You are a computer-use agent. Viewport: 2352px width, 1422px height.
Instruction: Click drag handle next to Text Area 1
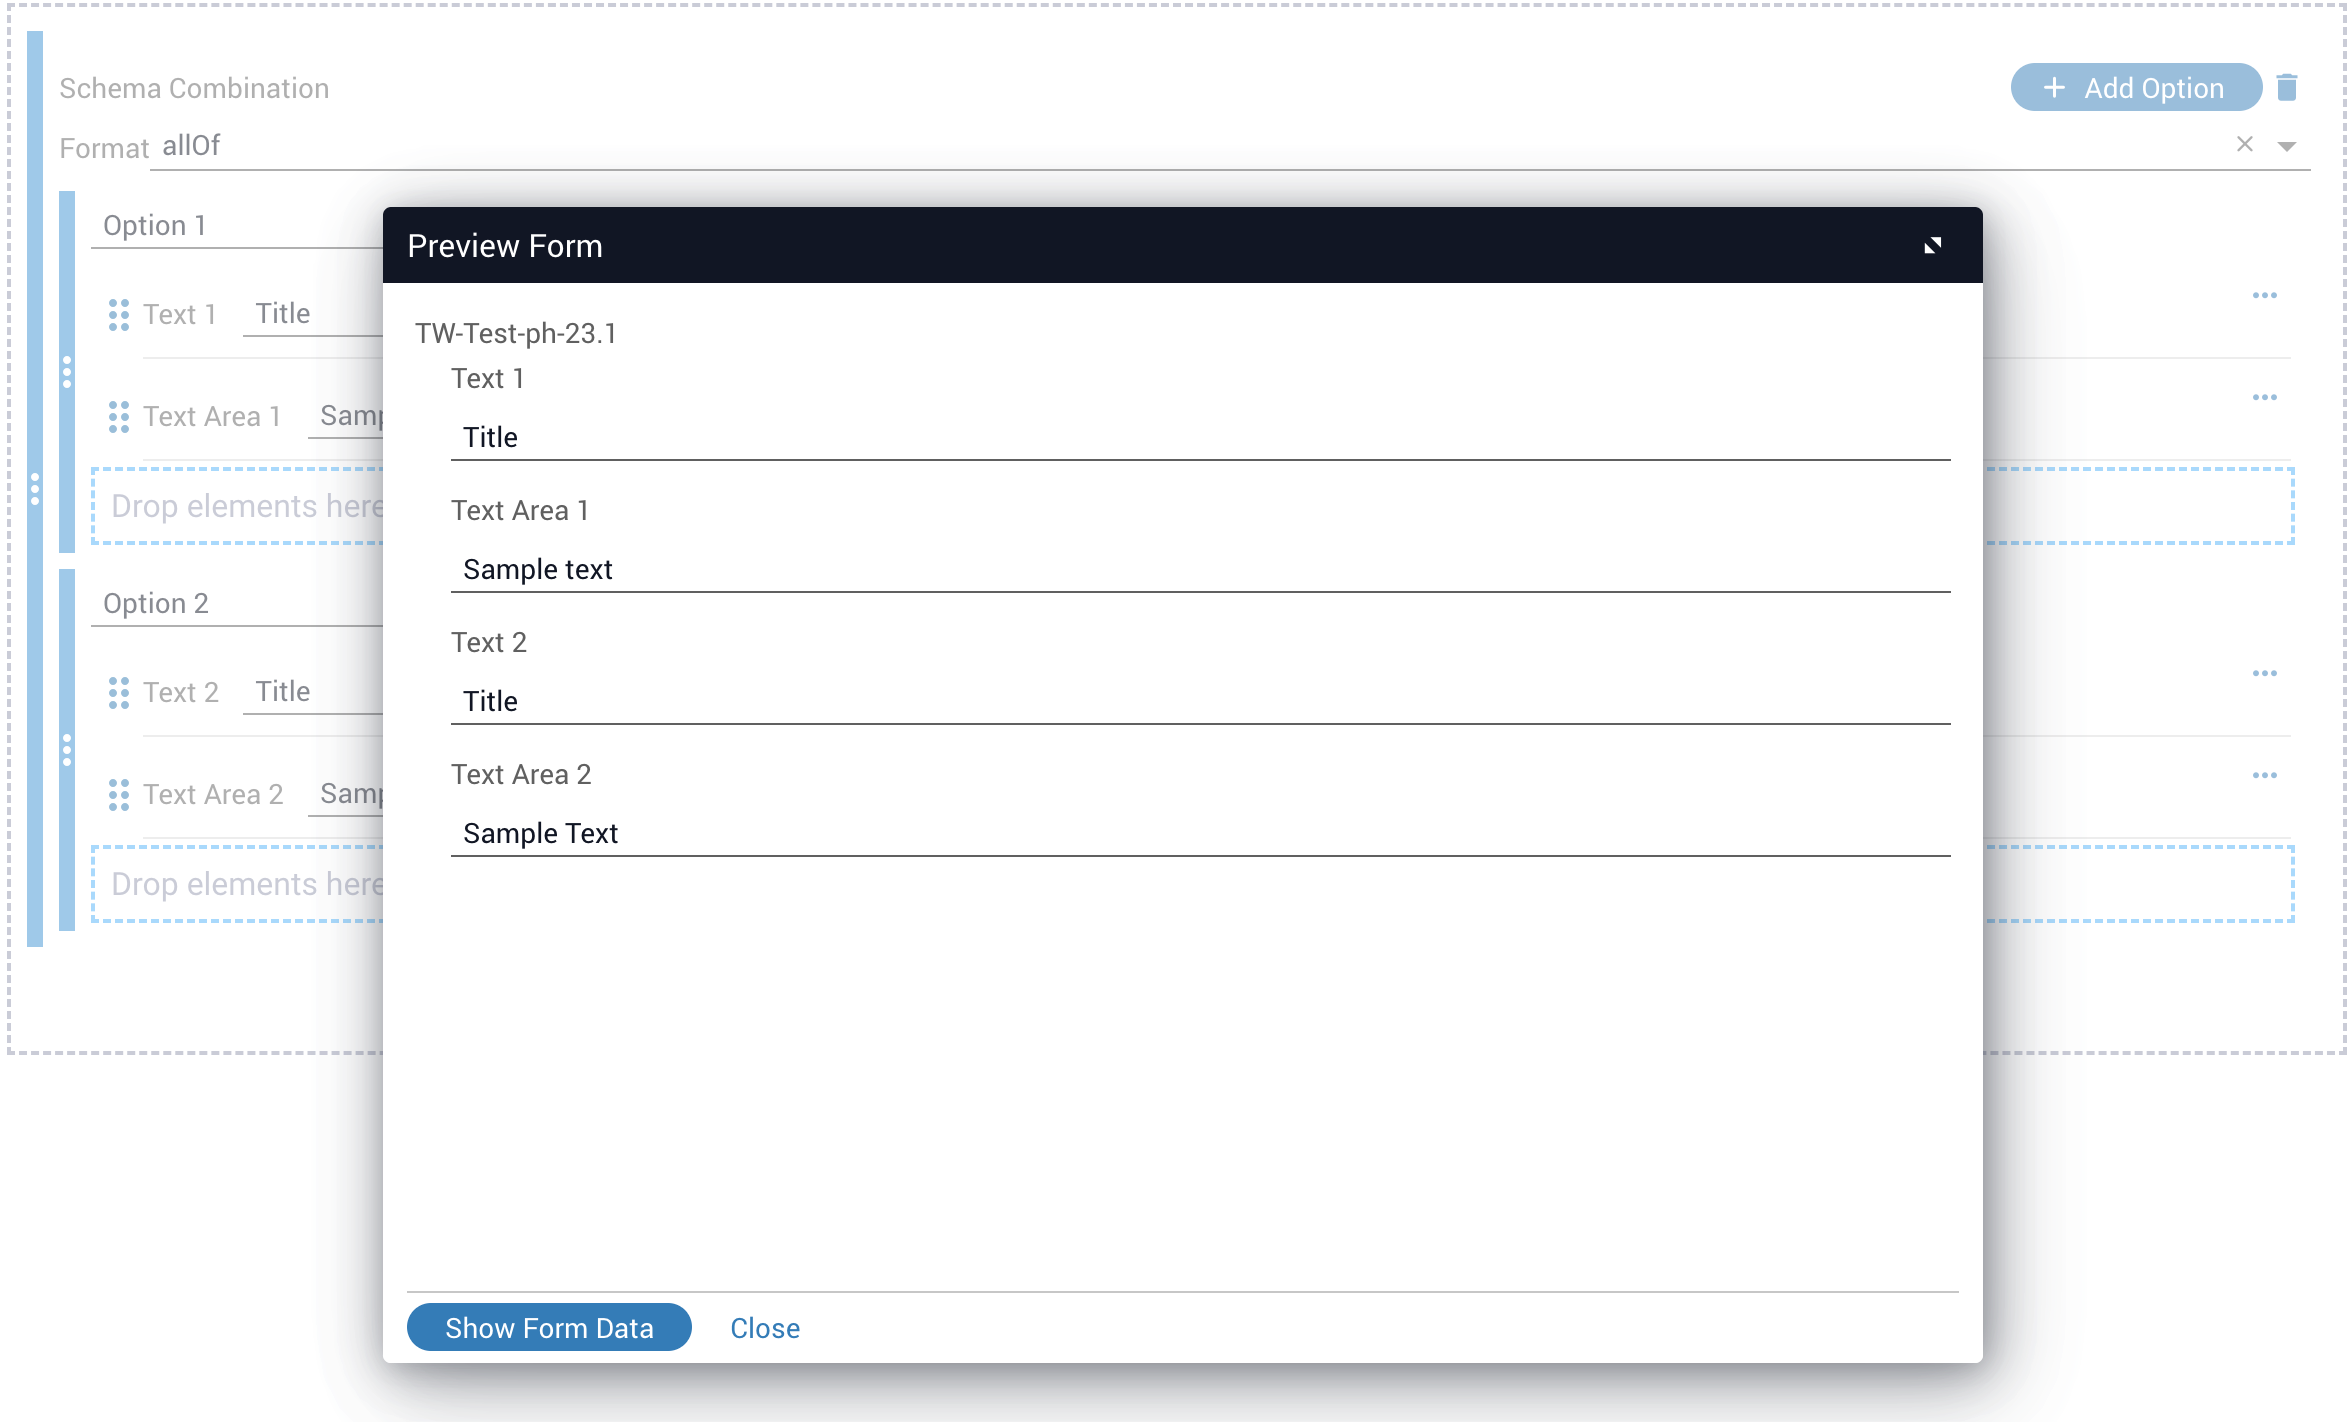(x=119, y=417)
